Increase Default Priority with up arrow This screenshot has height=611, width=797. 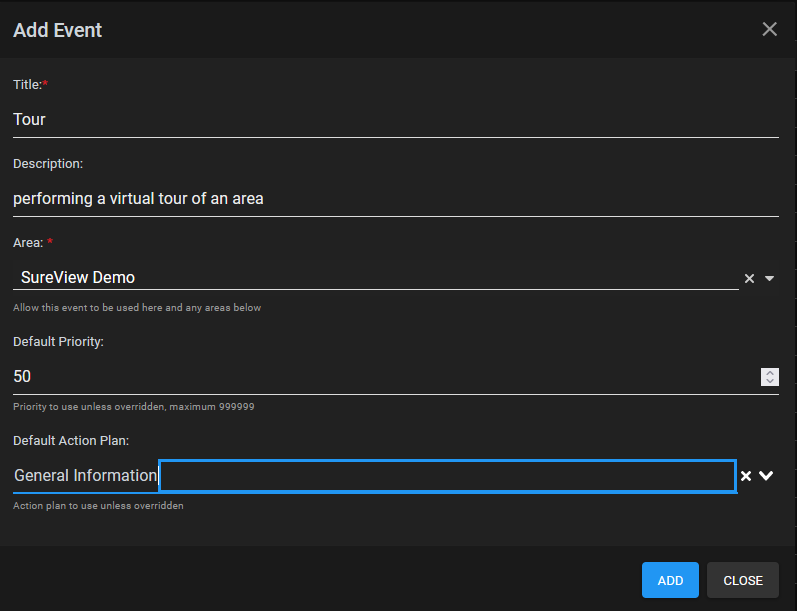click(770, 373)
